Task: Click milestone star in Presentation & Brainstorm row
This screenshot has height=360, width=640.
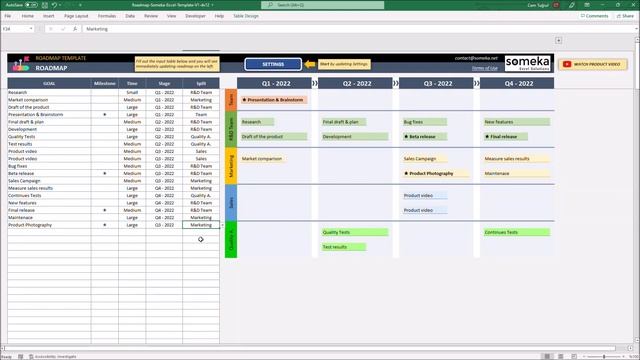Action: pos(104,115)
